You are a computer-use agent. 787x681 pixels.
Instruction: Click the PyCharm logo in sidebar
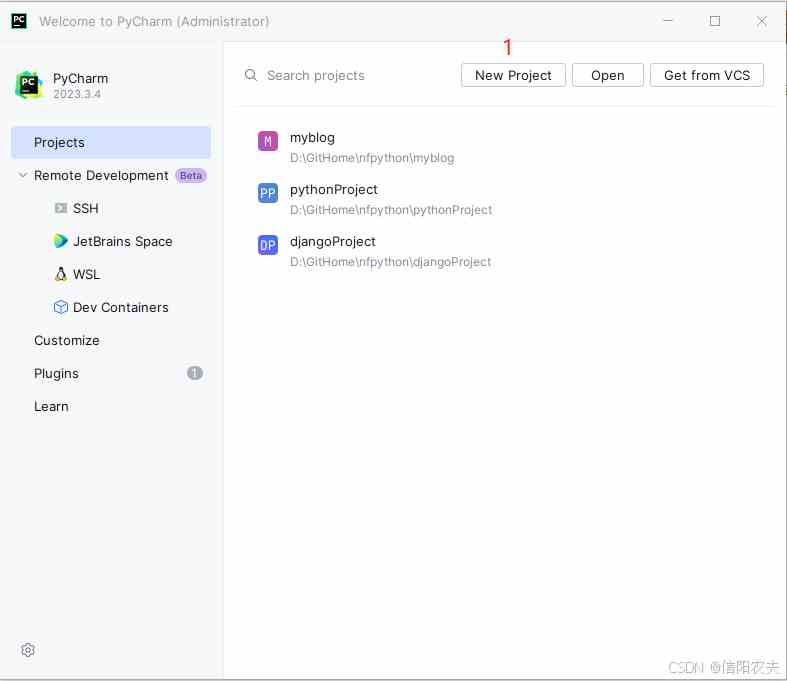pos(29,85)
